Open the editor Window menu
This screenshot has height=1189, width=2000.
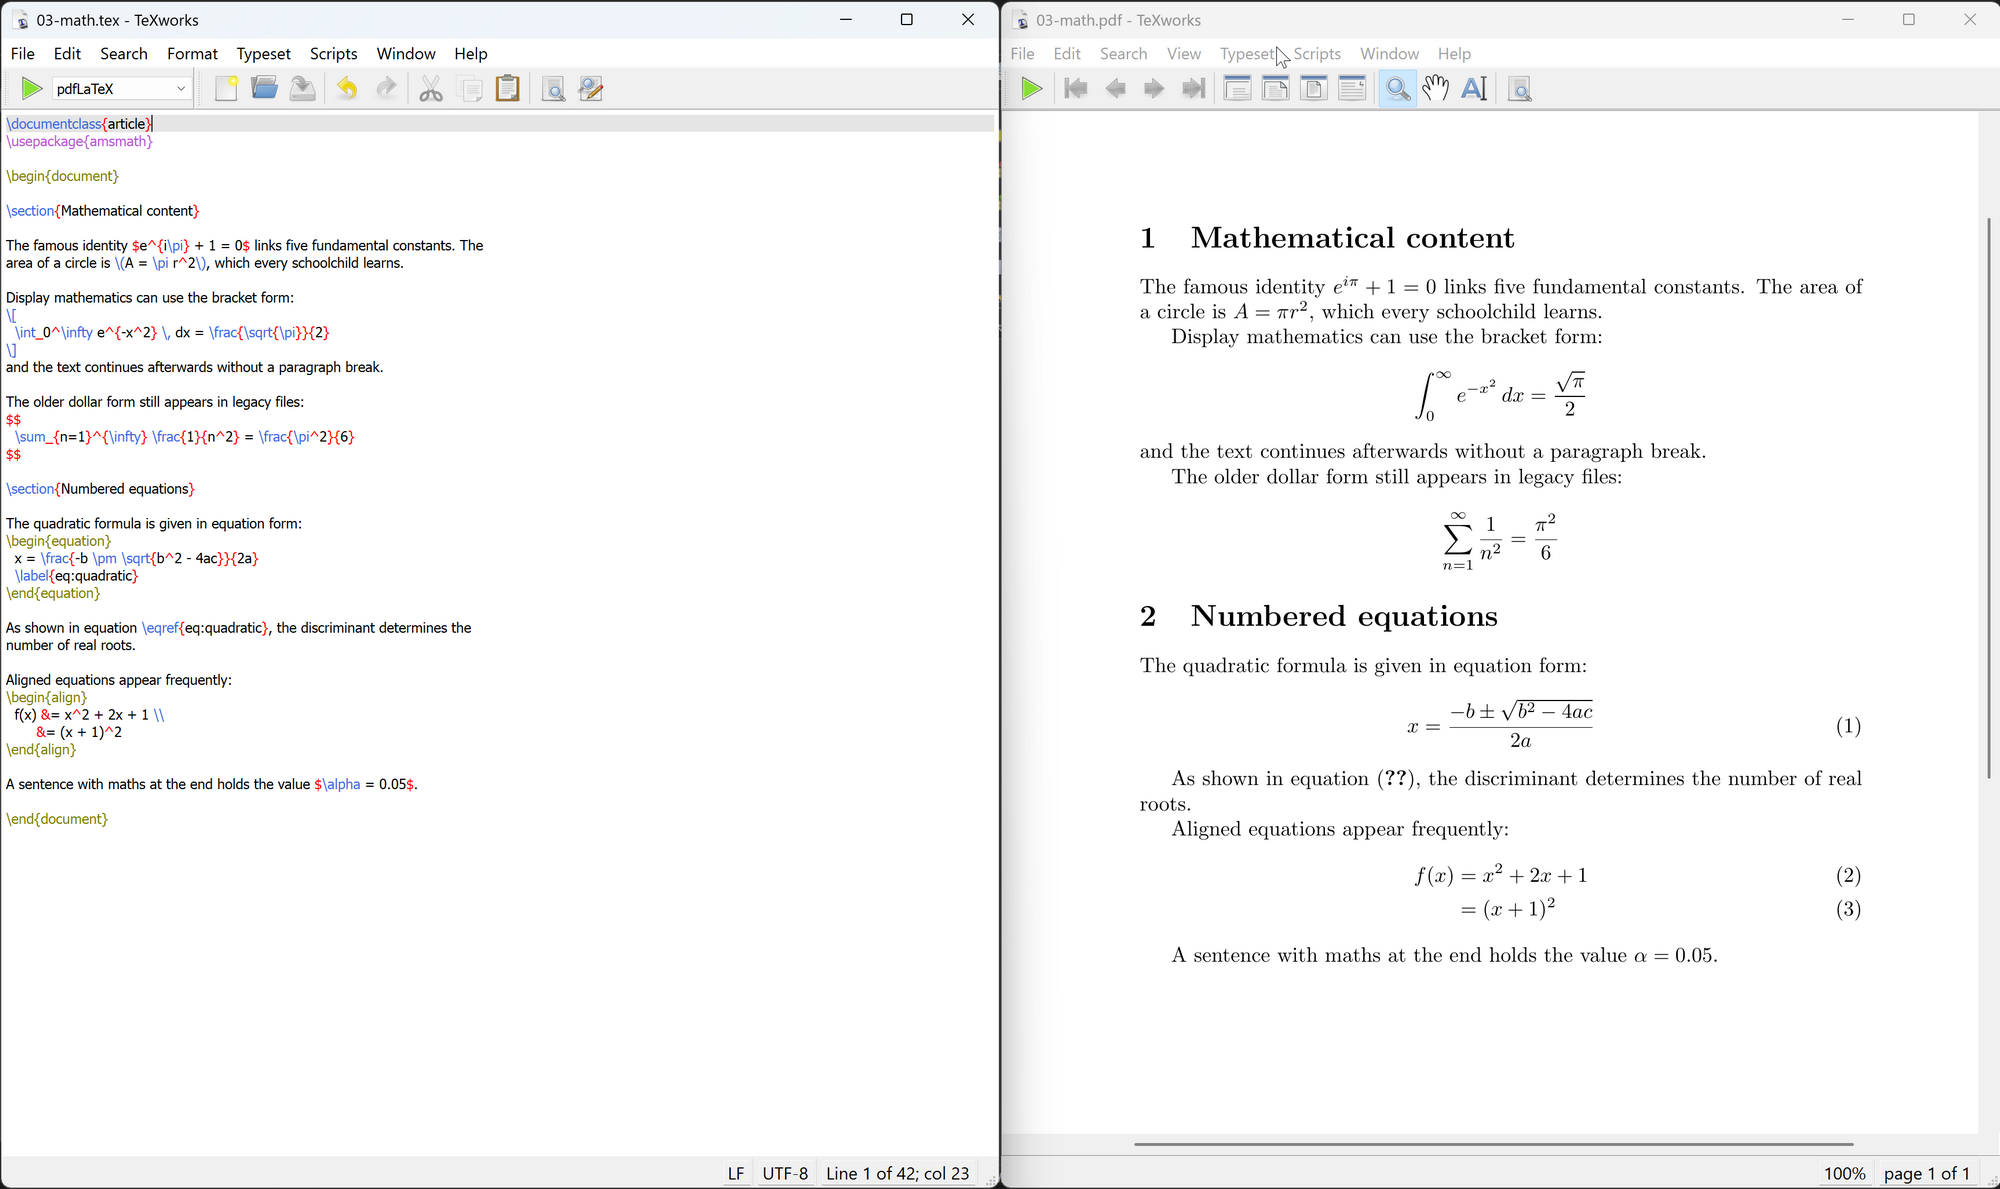coord(406,54)
